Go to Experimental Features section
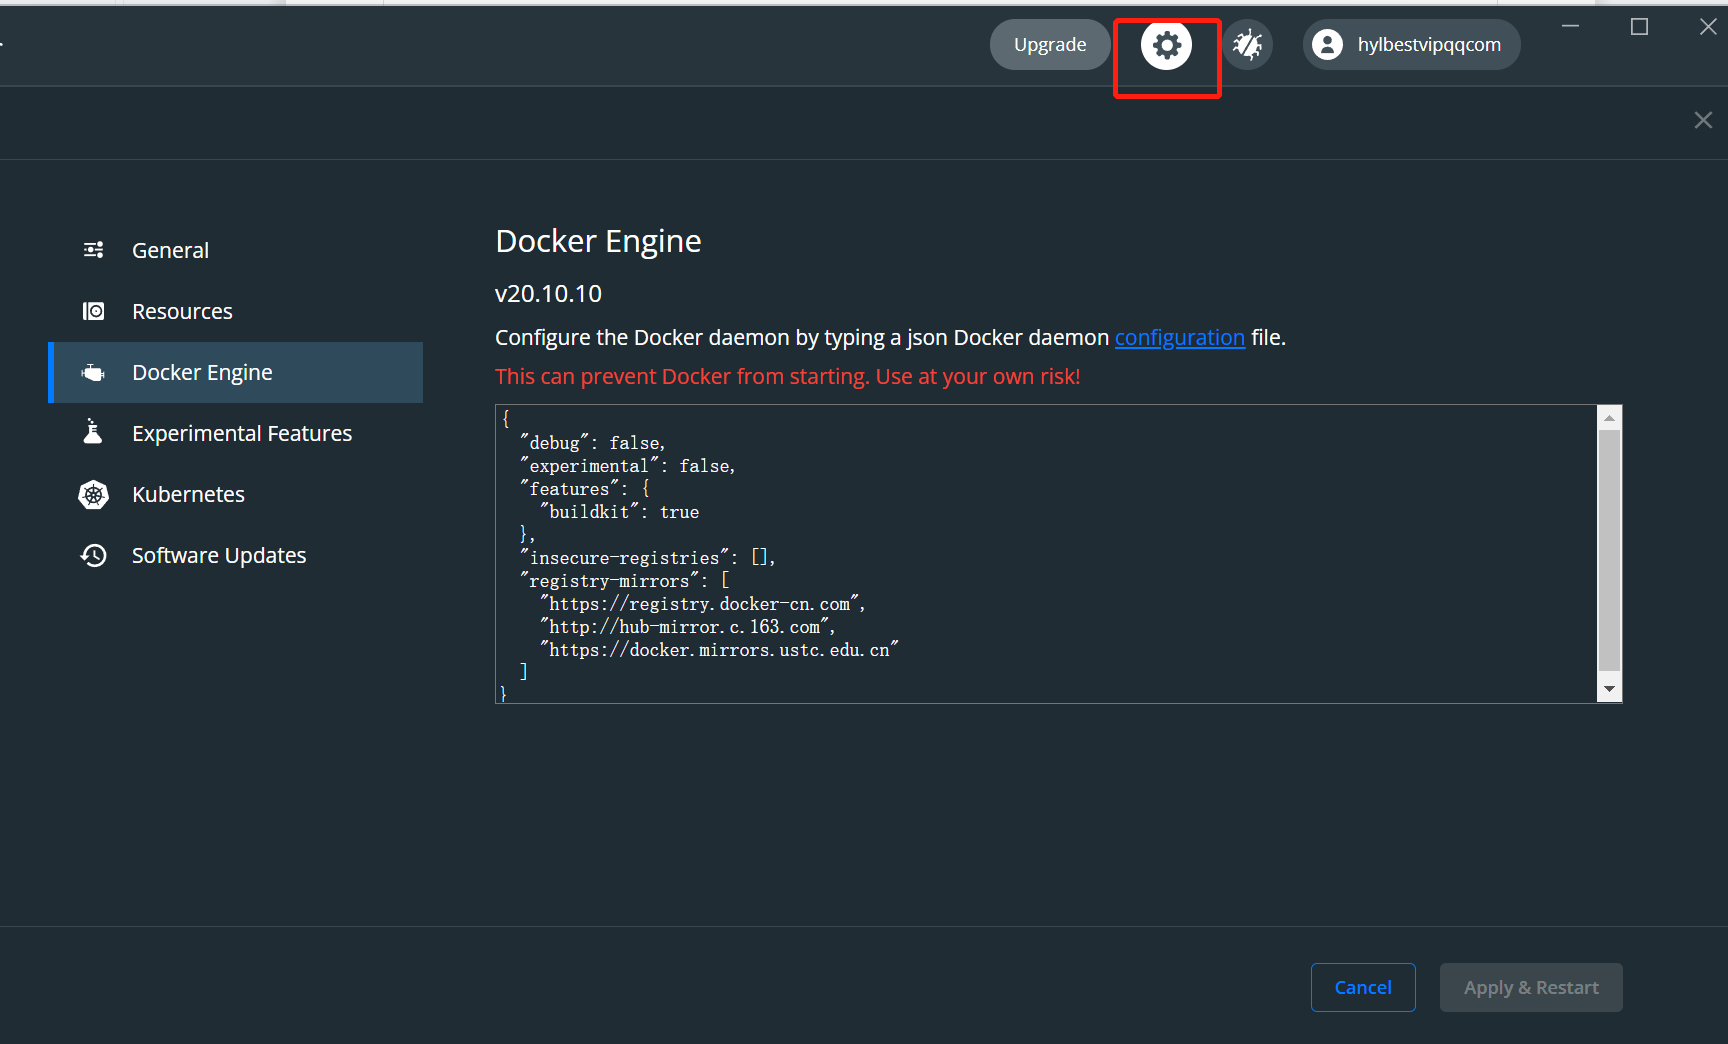This screenshot has height=1044, width=1728. [235, 433]
